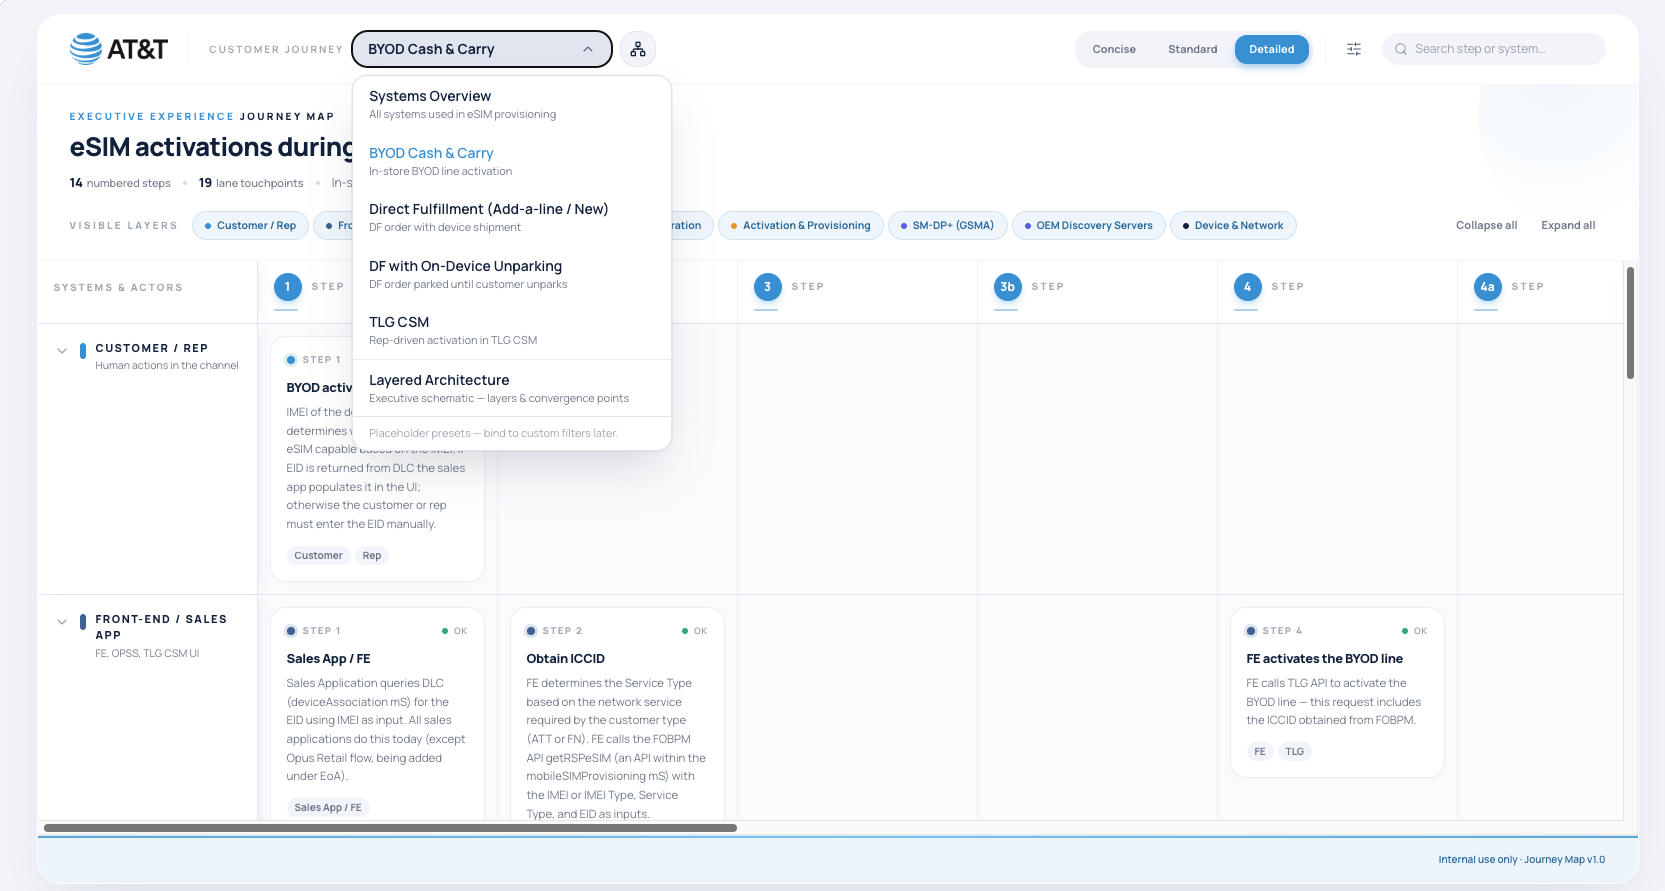
Task: Click the SYSTEMS & ACTORS column header
Action: click(118, 288)
